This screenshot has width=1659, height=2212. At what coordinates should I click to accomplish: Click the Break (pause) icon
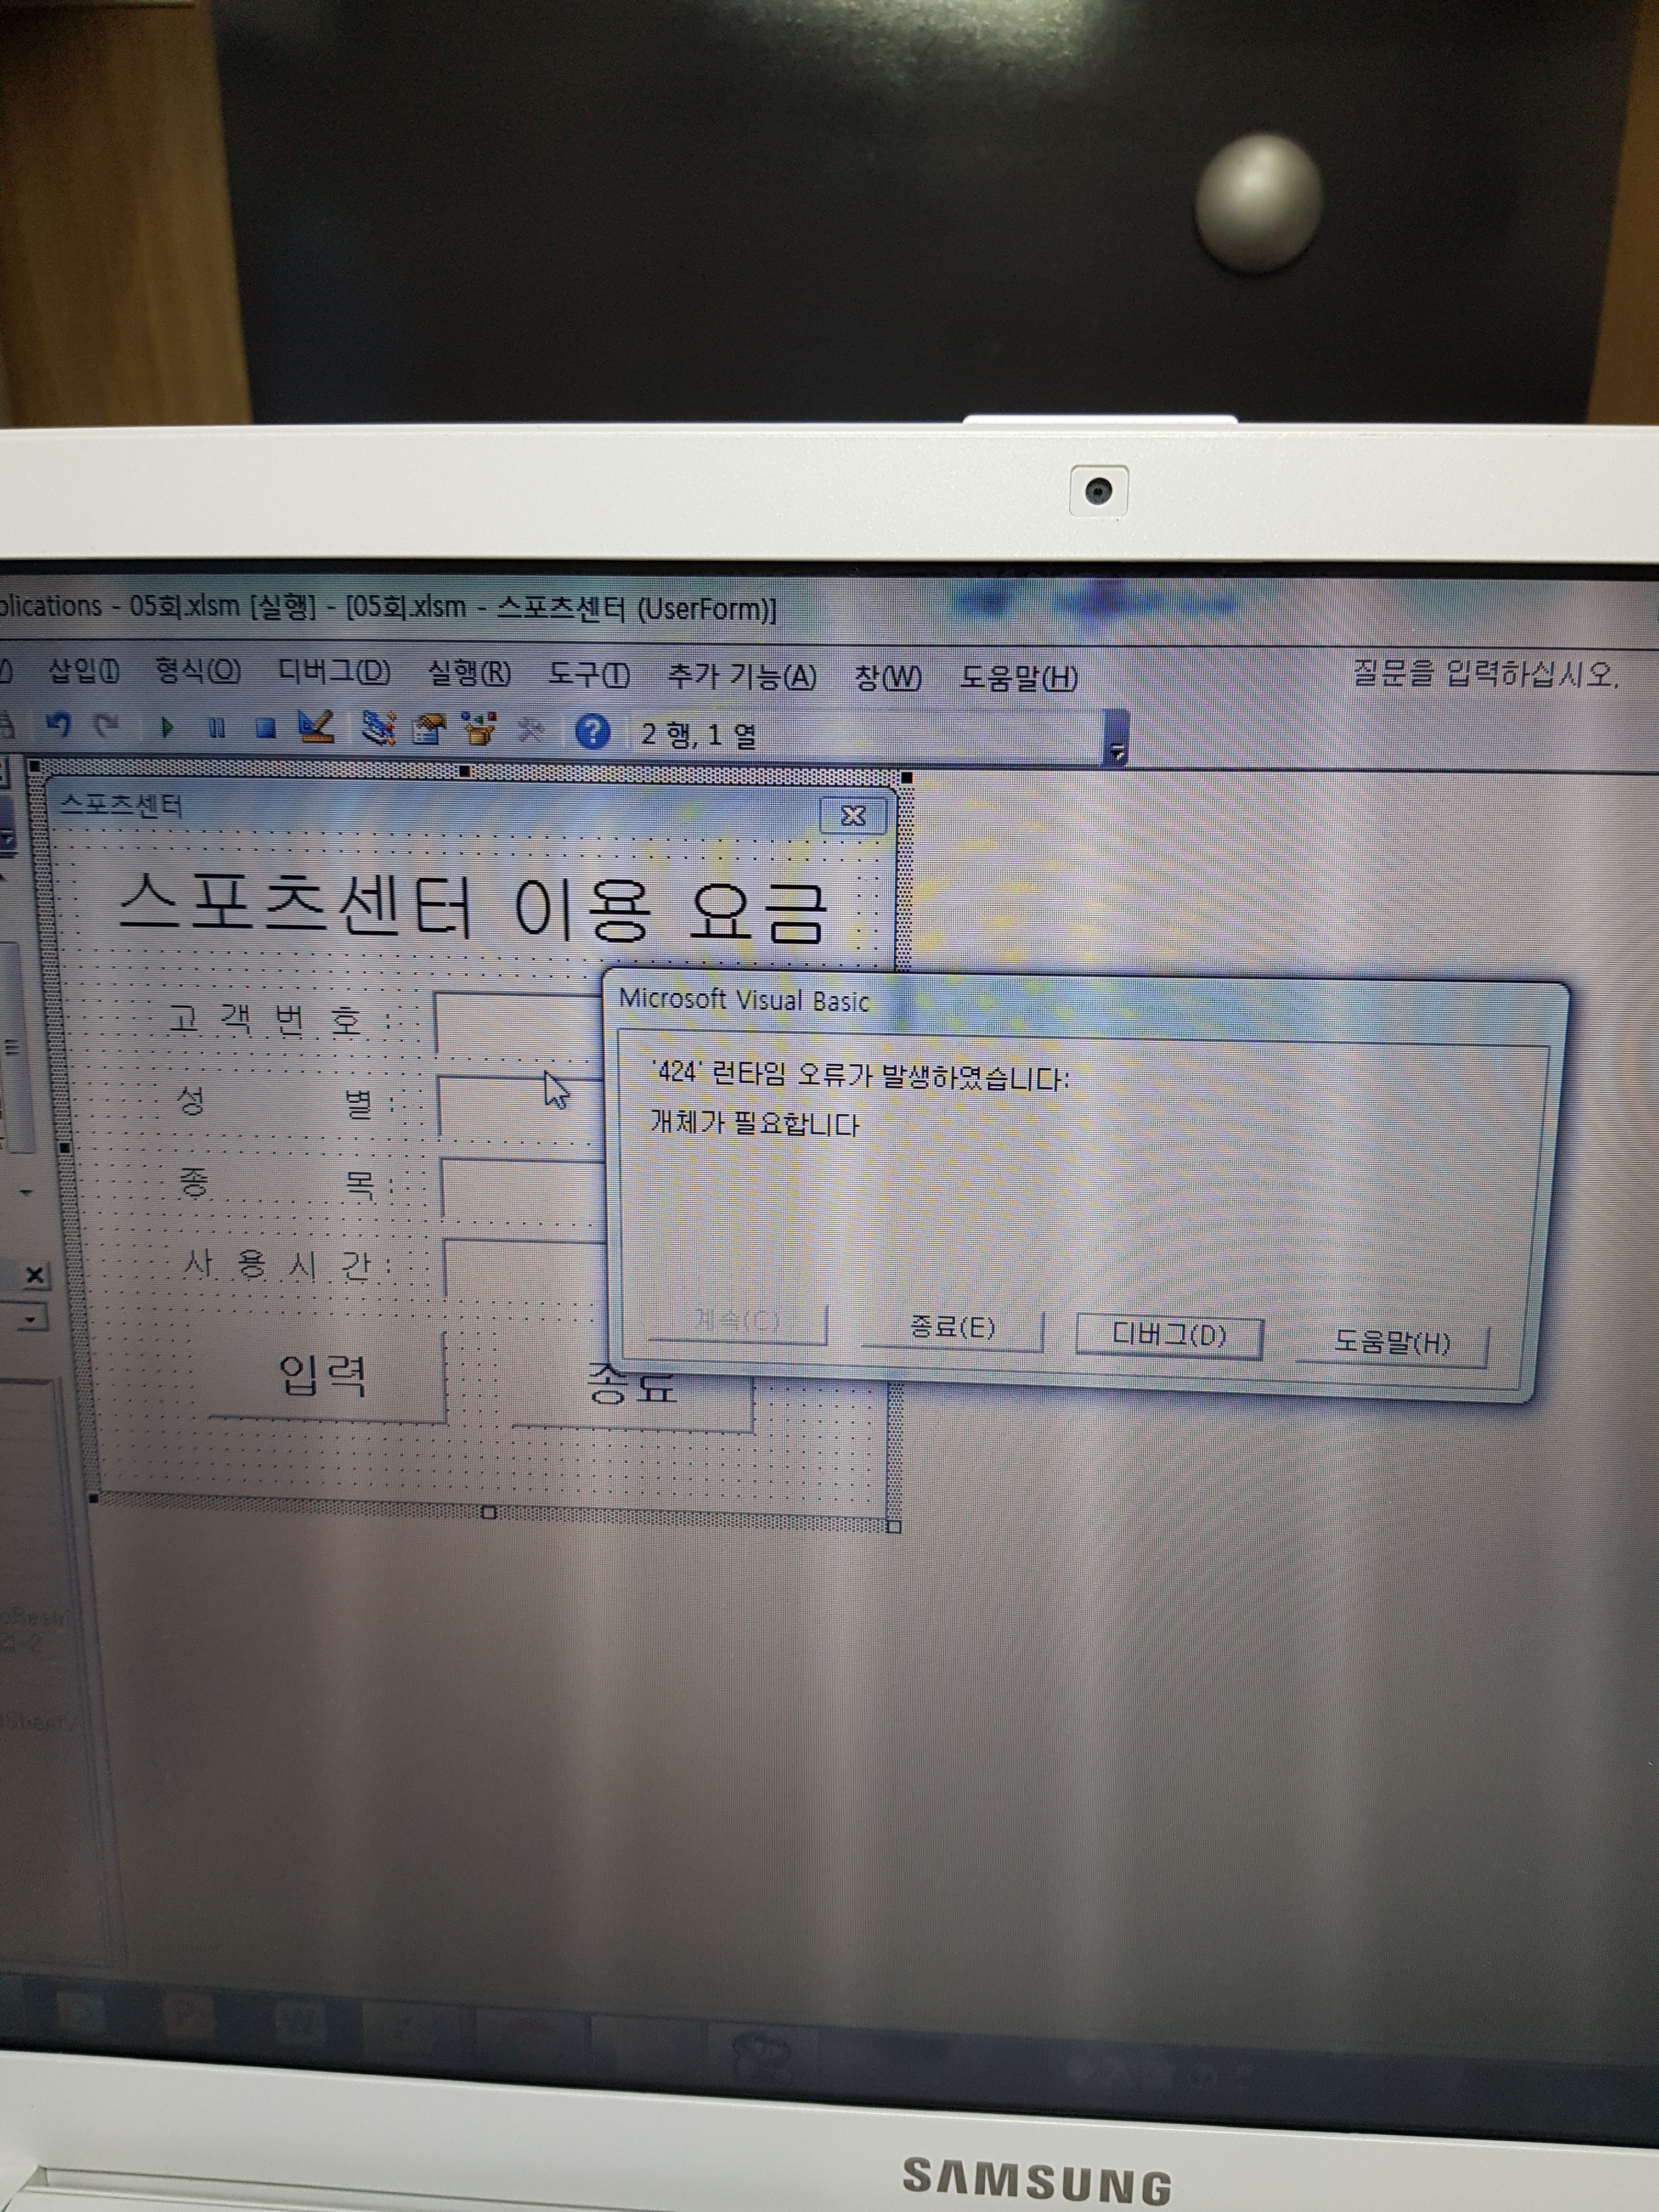(x=216, y=728)
